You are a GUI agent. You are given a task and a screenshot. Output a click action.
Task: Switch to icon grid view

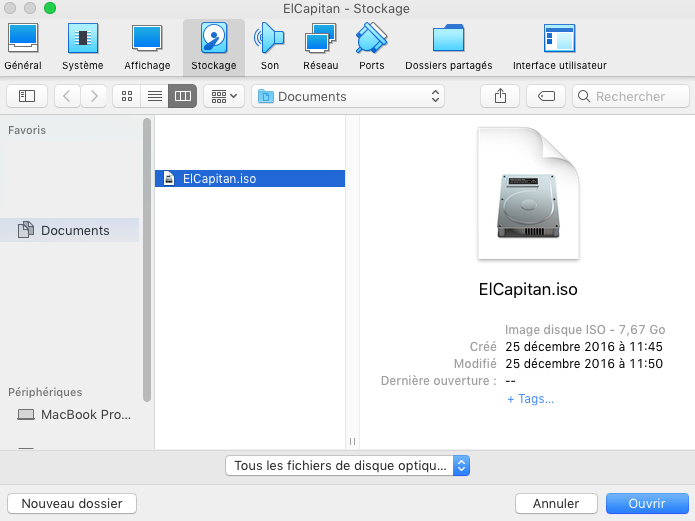coord(127,96)
